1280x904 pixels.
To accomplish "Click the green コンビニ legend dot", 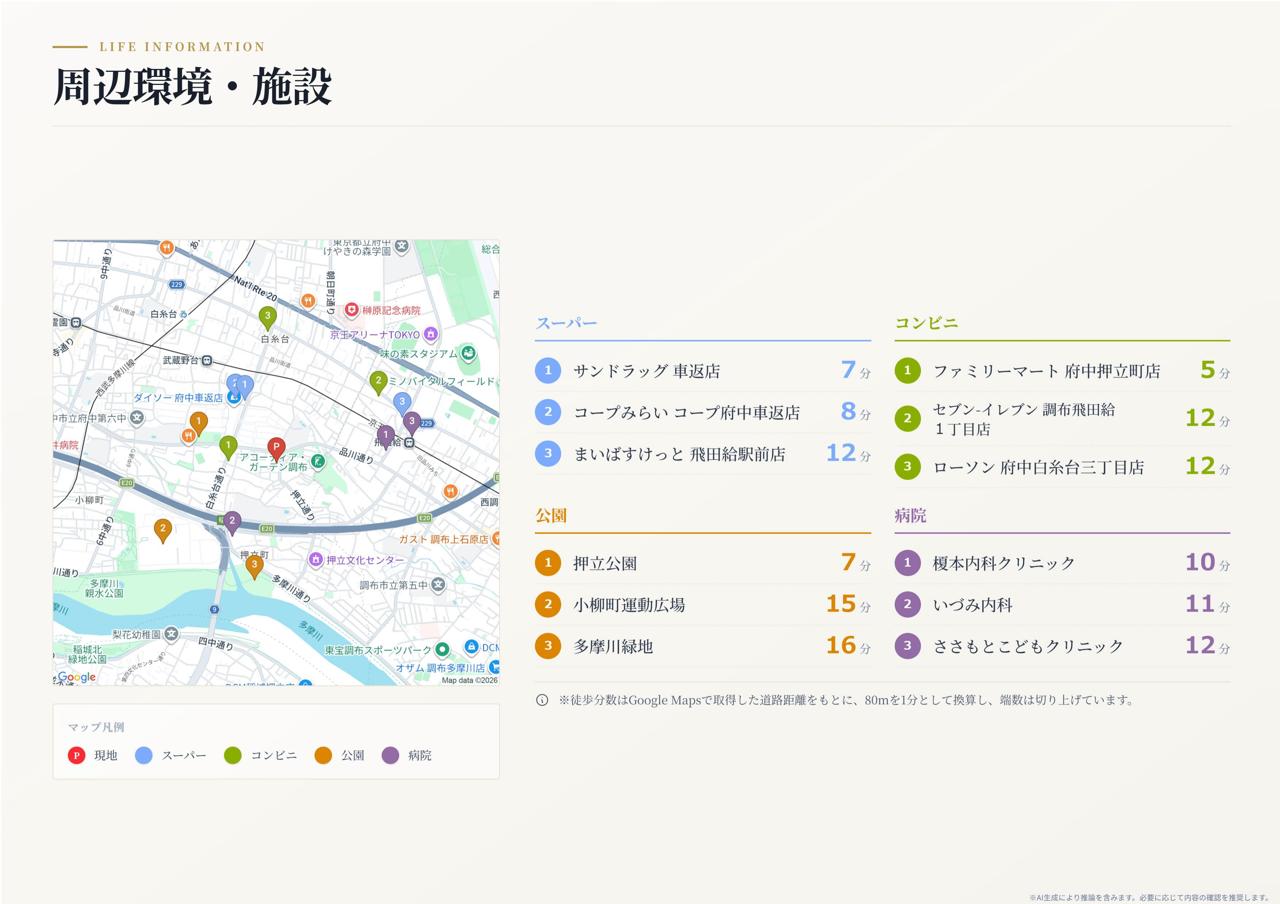I will (x=233, y=755).
